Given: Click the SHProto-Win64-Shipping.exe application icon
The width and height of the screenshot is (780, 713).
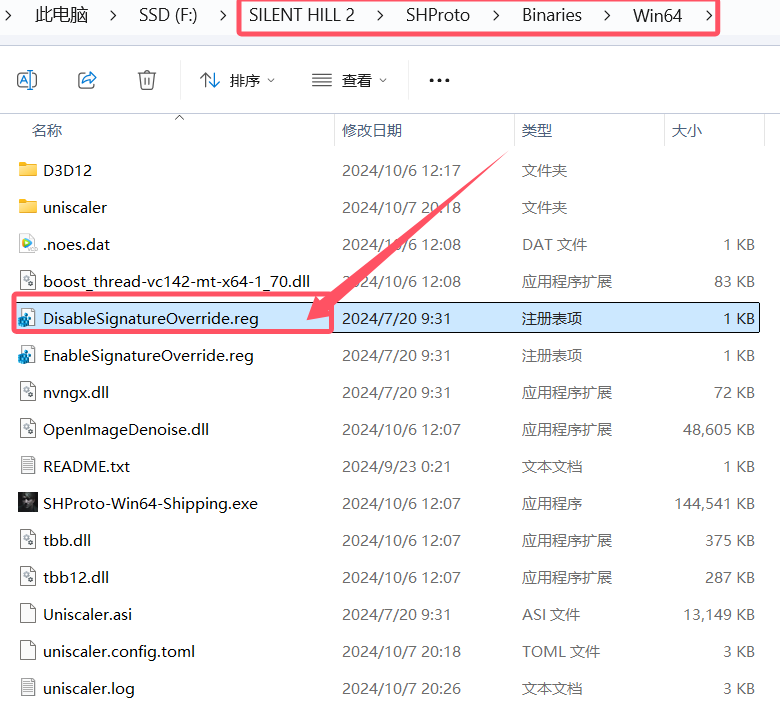Looking at the screenshot, I should (x=27, y=503).
